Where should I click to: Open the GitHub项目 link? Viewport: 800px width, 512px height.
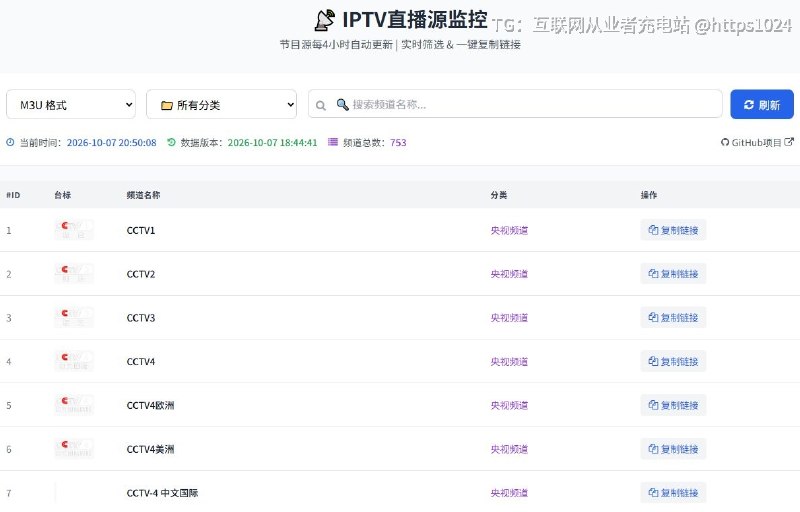point(757,142)
